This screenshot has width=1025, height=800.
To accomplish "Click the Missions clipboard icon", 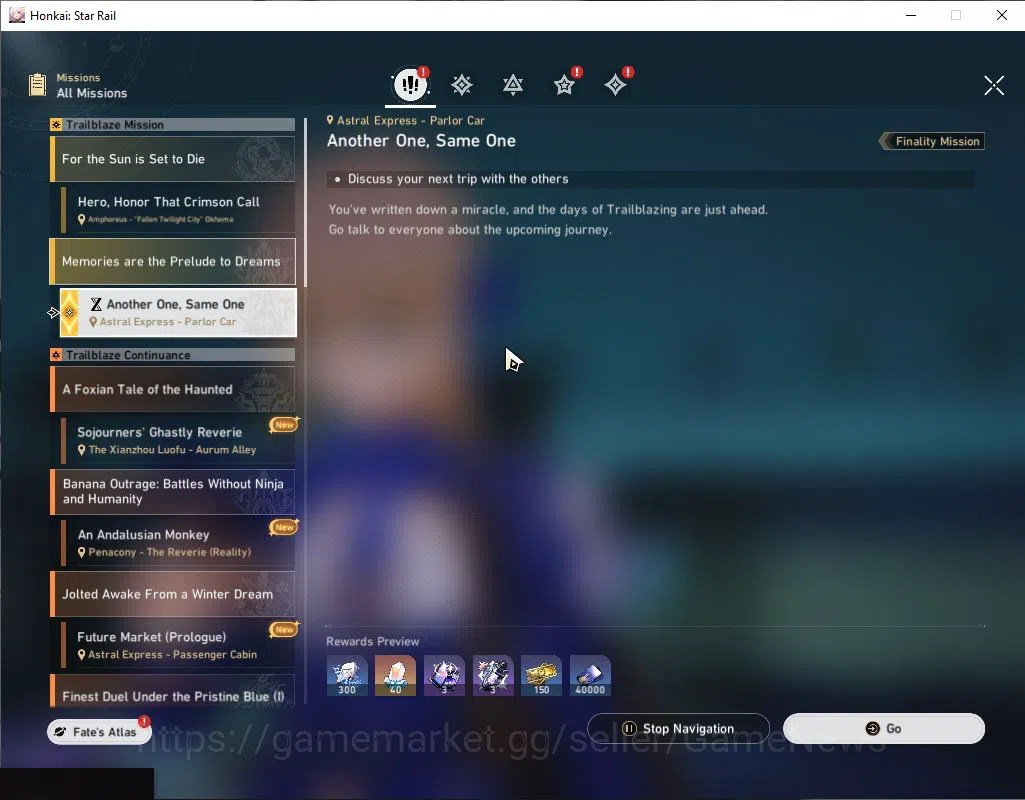I will (x=37, y=85).
